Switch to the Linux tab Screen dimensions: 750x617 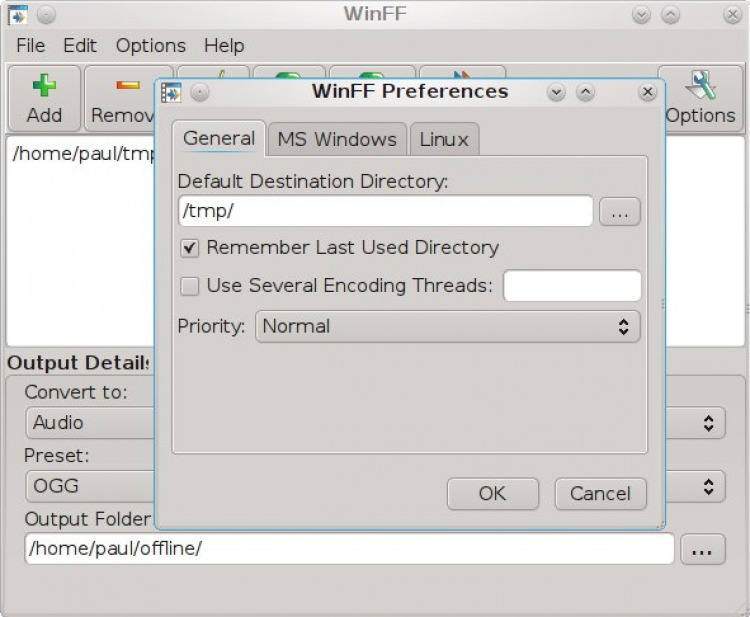pos(444,140)
